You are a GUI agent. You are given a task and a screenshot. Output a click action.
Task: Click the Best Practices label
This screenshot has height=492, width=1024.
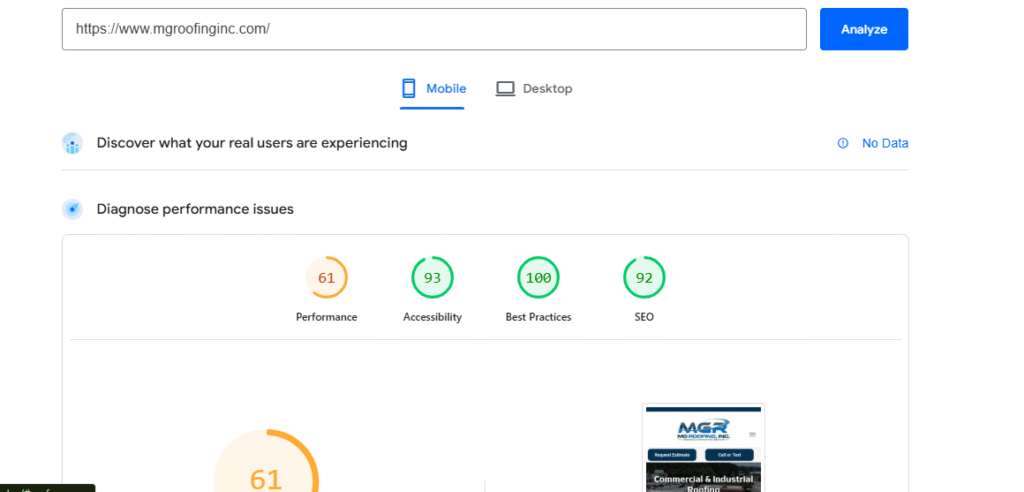click(538, 317)
